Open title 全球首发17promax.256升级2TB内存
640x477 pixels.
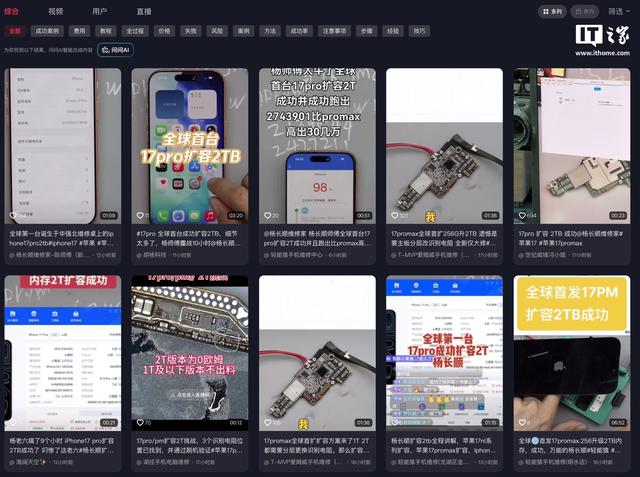(x=571, y=446)
